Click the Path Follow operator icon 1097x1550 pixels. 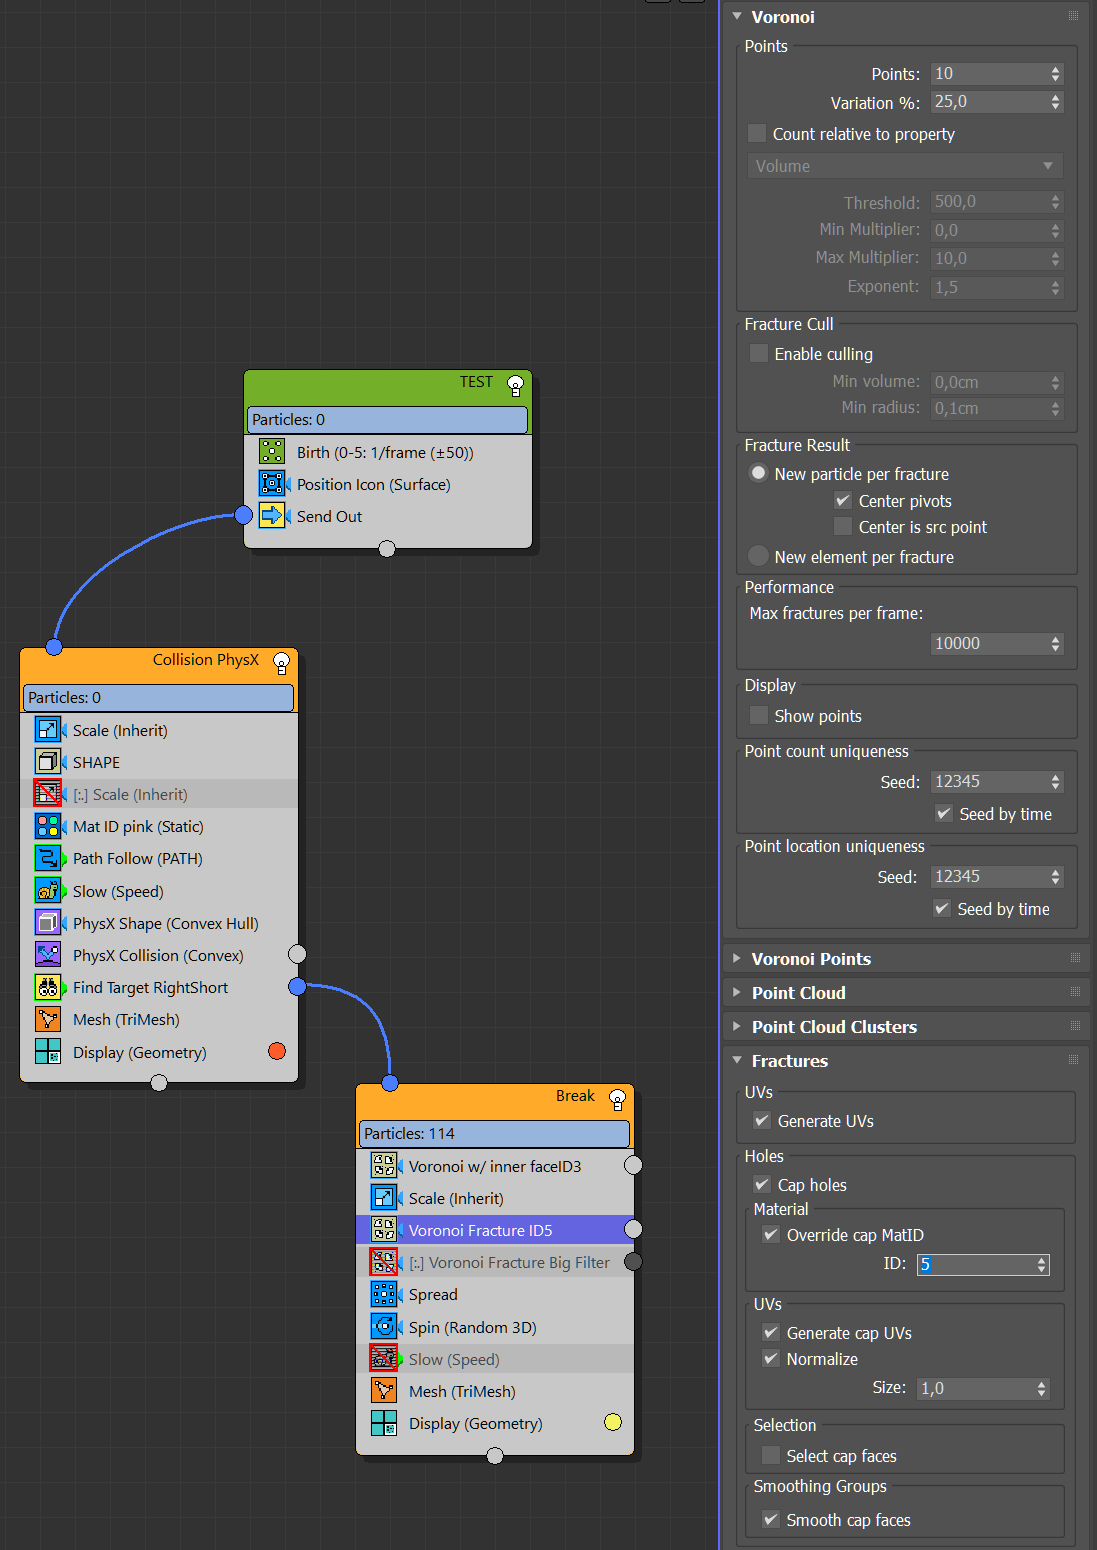coord(48,858)
